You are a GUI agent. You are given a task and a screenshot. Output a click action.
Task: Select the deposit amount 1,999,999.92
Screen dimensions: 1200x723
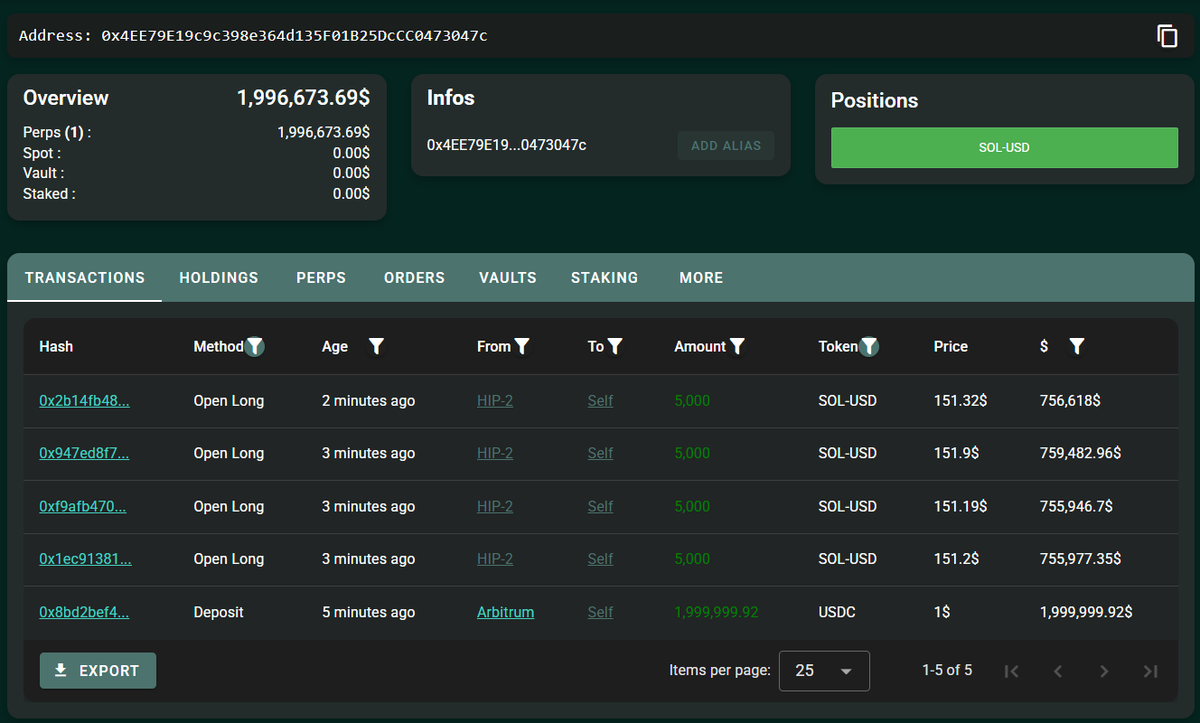pos(716,612)
